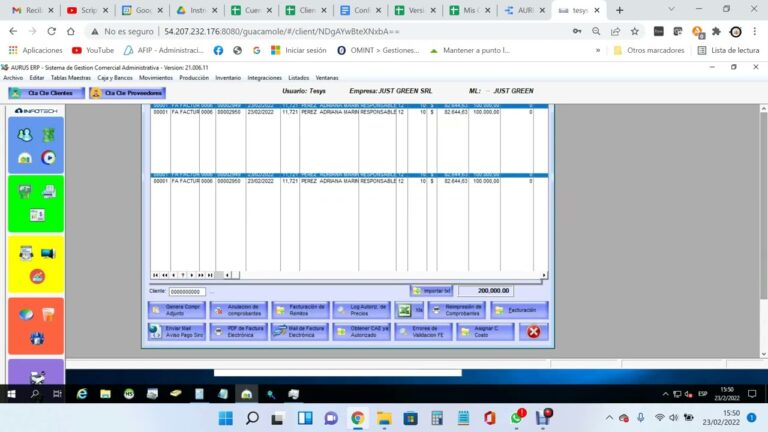Expand hidden bookmarks chevron
This screenshot has width=768, height=432.
tap(598, 50)
